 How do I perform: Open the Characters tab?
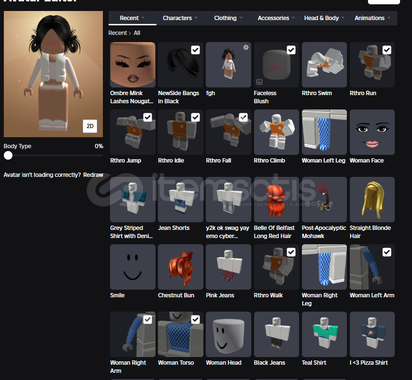180,18
